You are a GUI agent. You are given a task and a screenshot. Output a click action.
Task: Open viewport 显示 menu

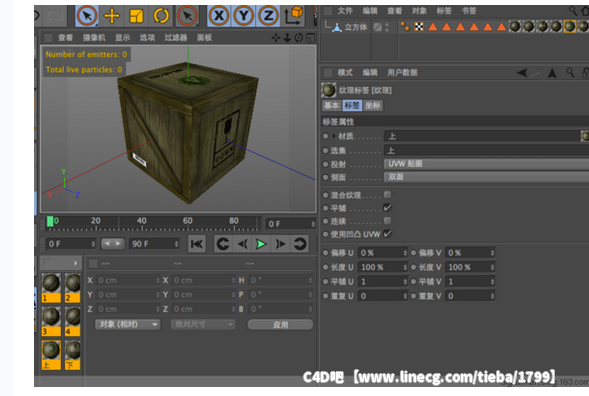tap(122, 38)
